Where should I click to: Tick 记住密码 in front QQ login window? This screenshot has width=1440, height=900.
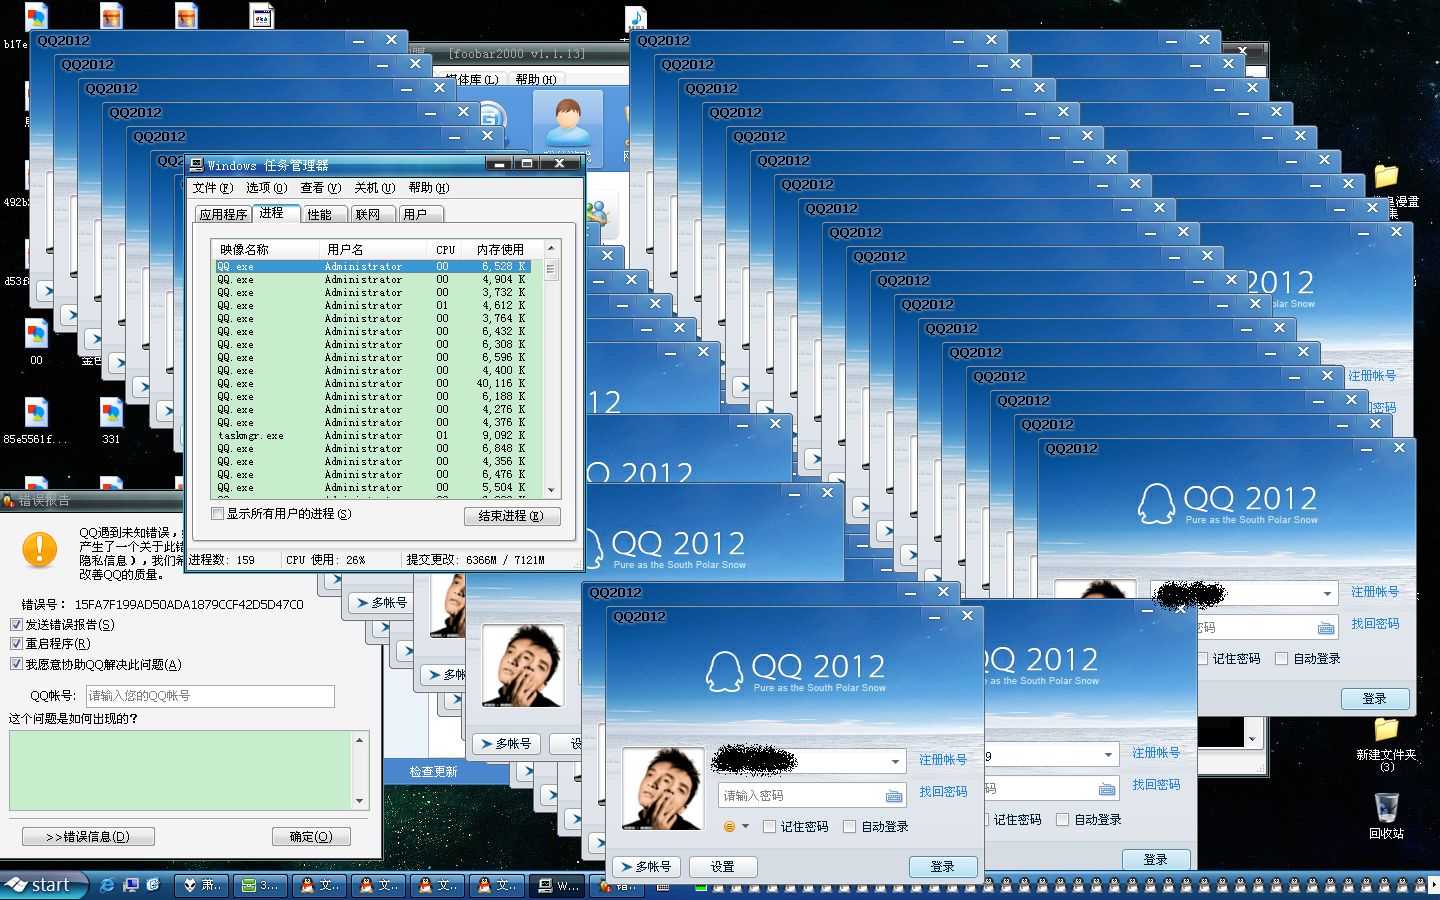(x=769, y=826)
